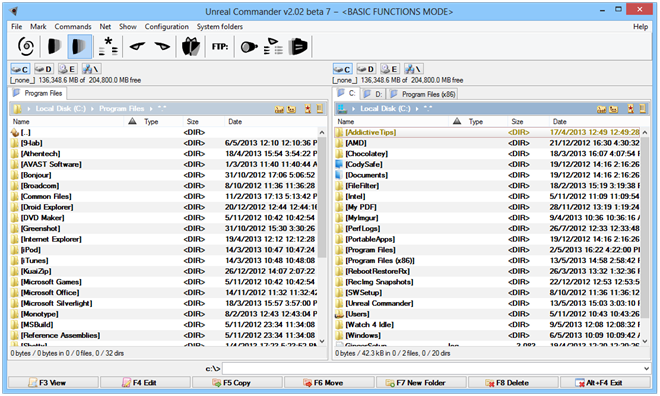Click the parent folder icon in left path bar
The width and height of the screenshot is (660, 396).
[291, 109]
